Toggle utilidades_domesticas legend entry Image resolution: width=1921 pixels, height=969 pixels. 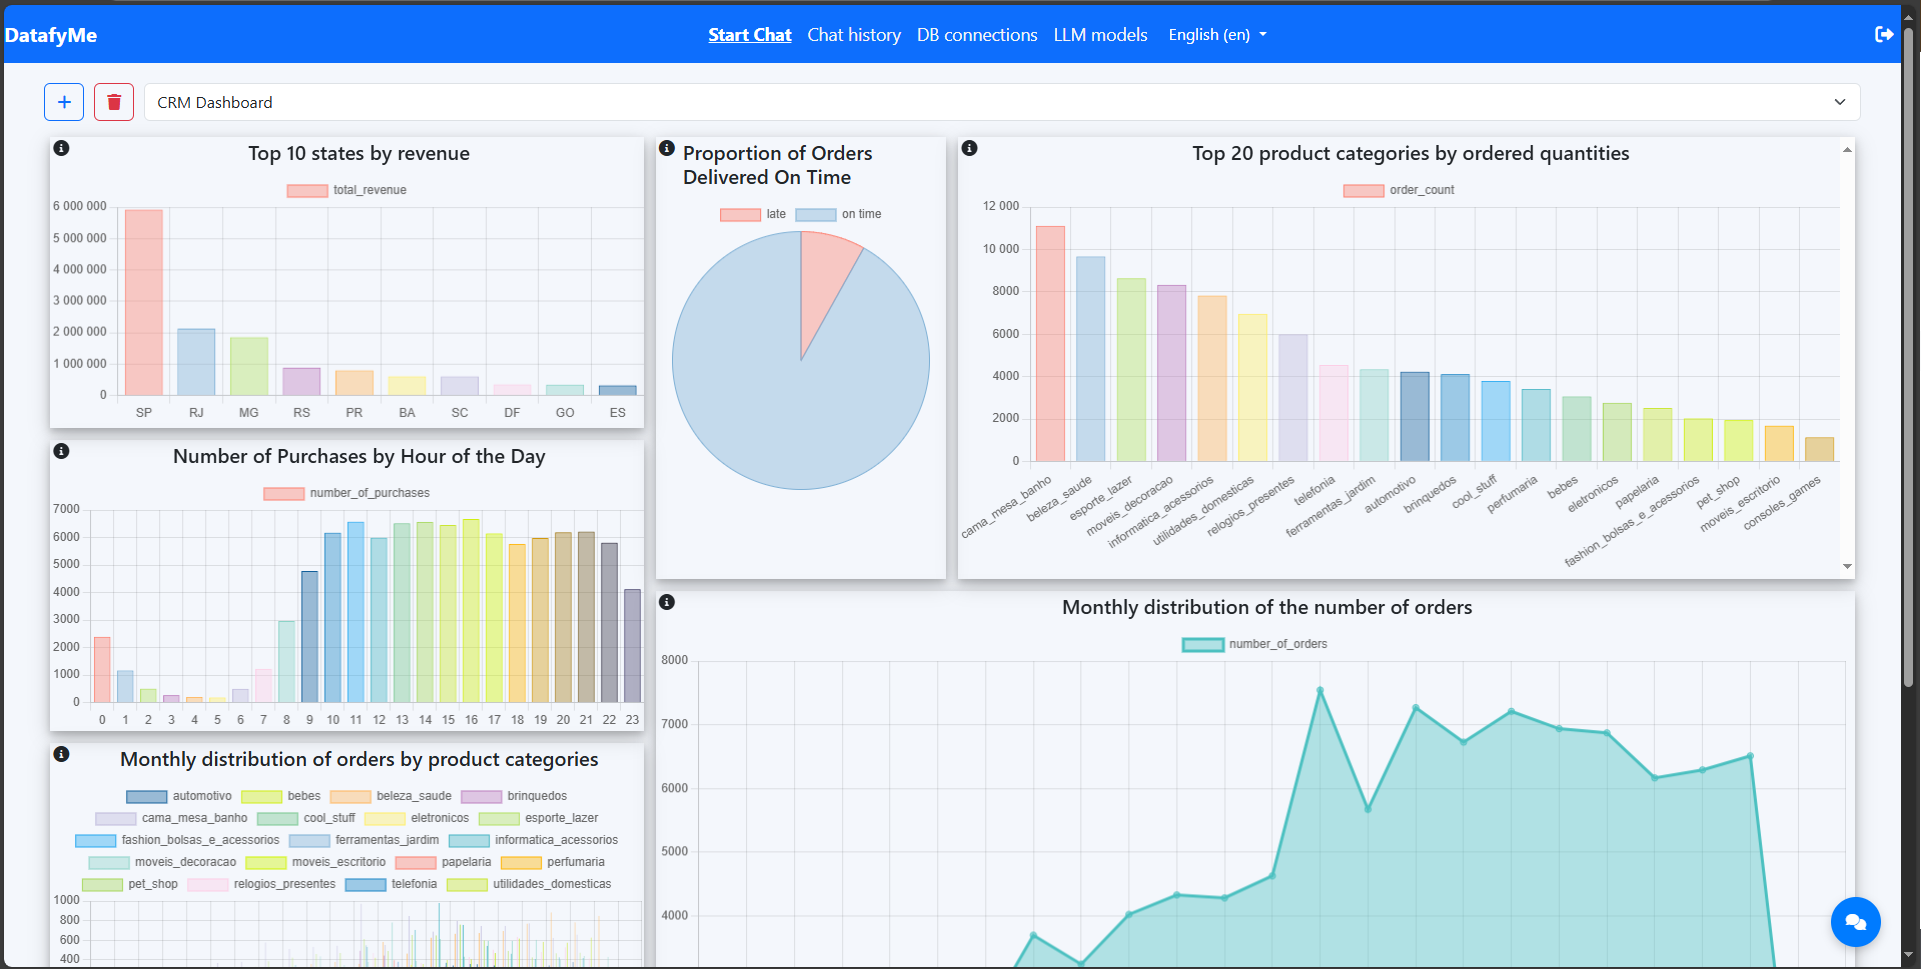(529, 884)
